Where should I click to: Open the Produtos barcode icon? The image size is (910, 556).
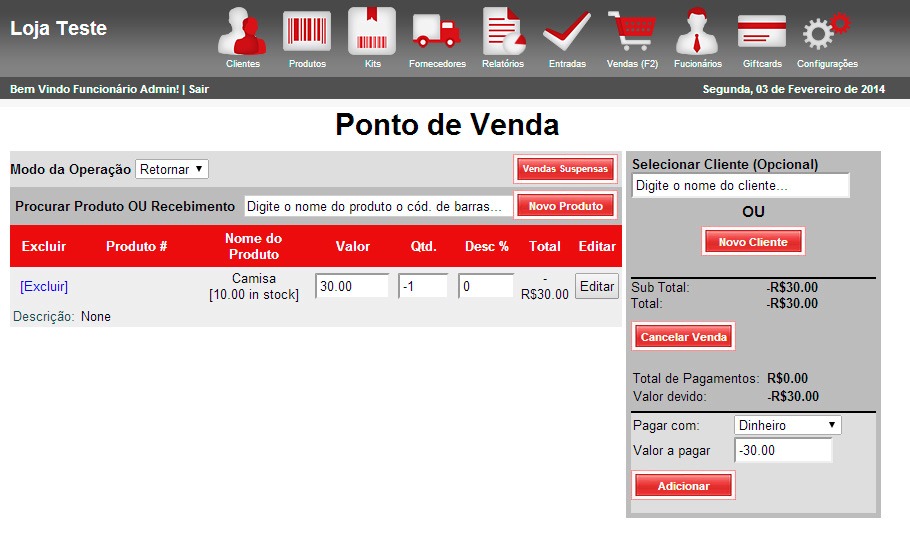point(307,32)
